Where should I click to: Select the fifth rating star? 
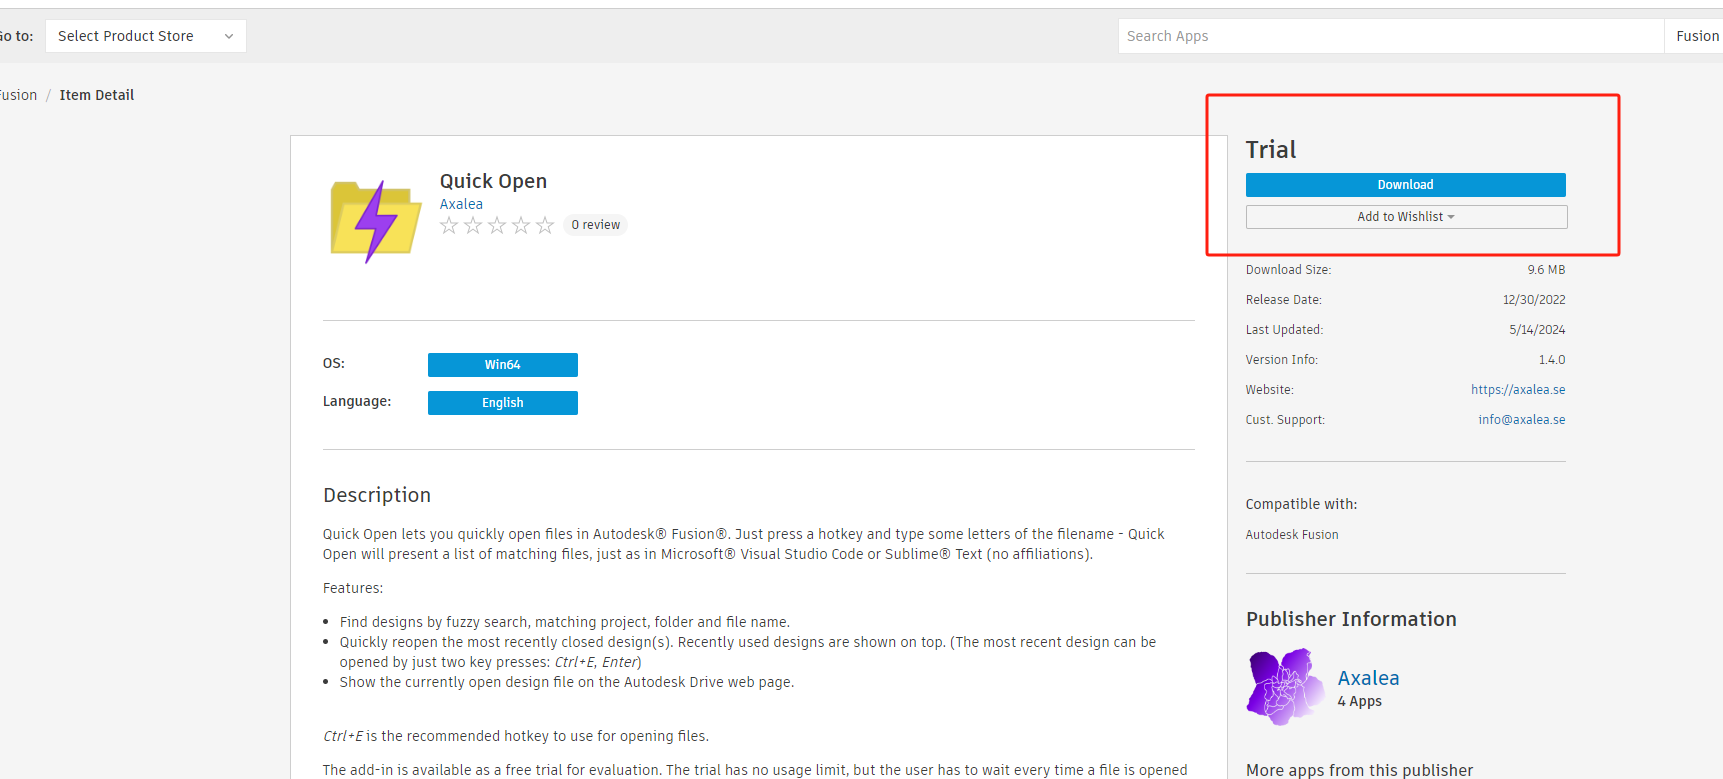pos(545,225)
